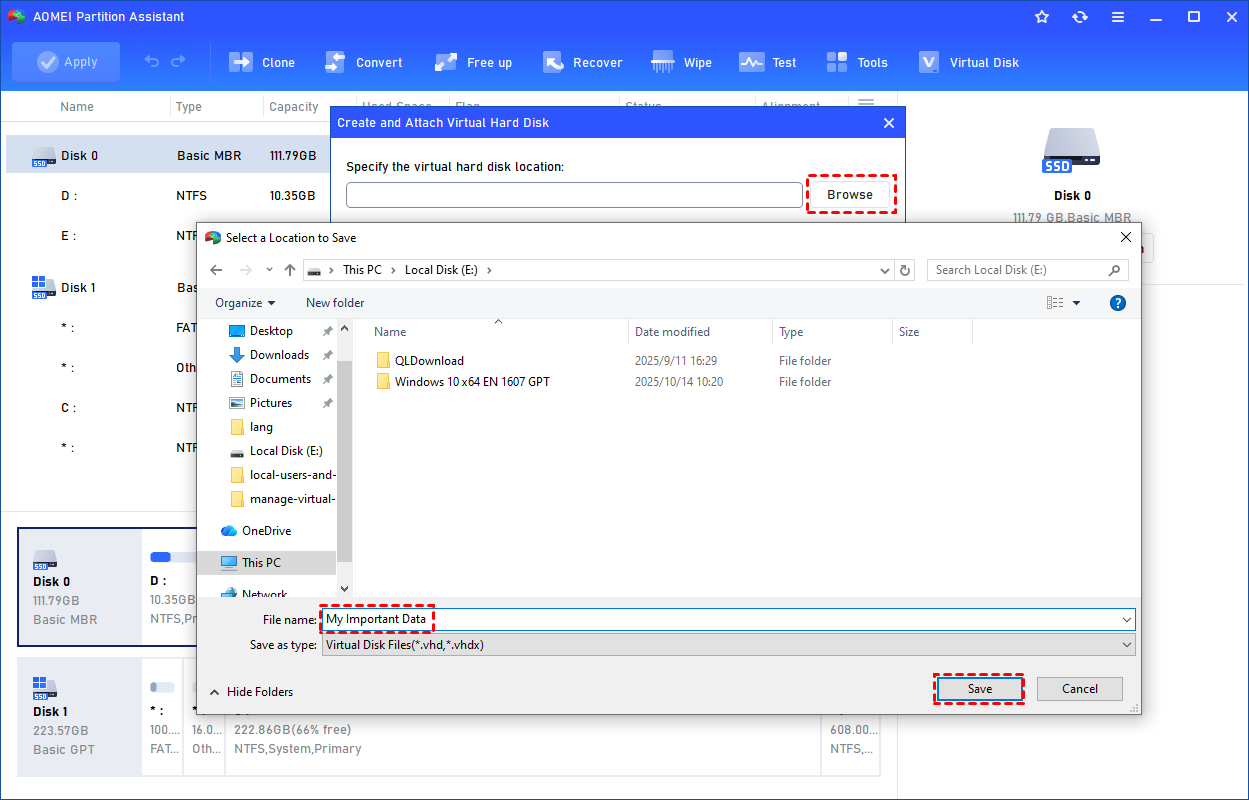Select the E: partition row in list
1249x800 pixels.
tap(101, 236)
